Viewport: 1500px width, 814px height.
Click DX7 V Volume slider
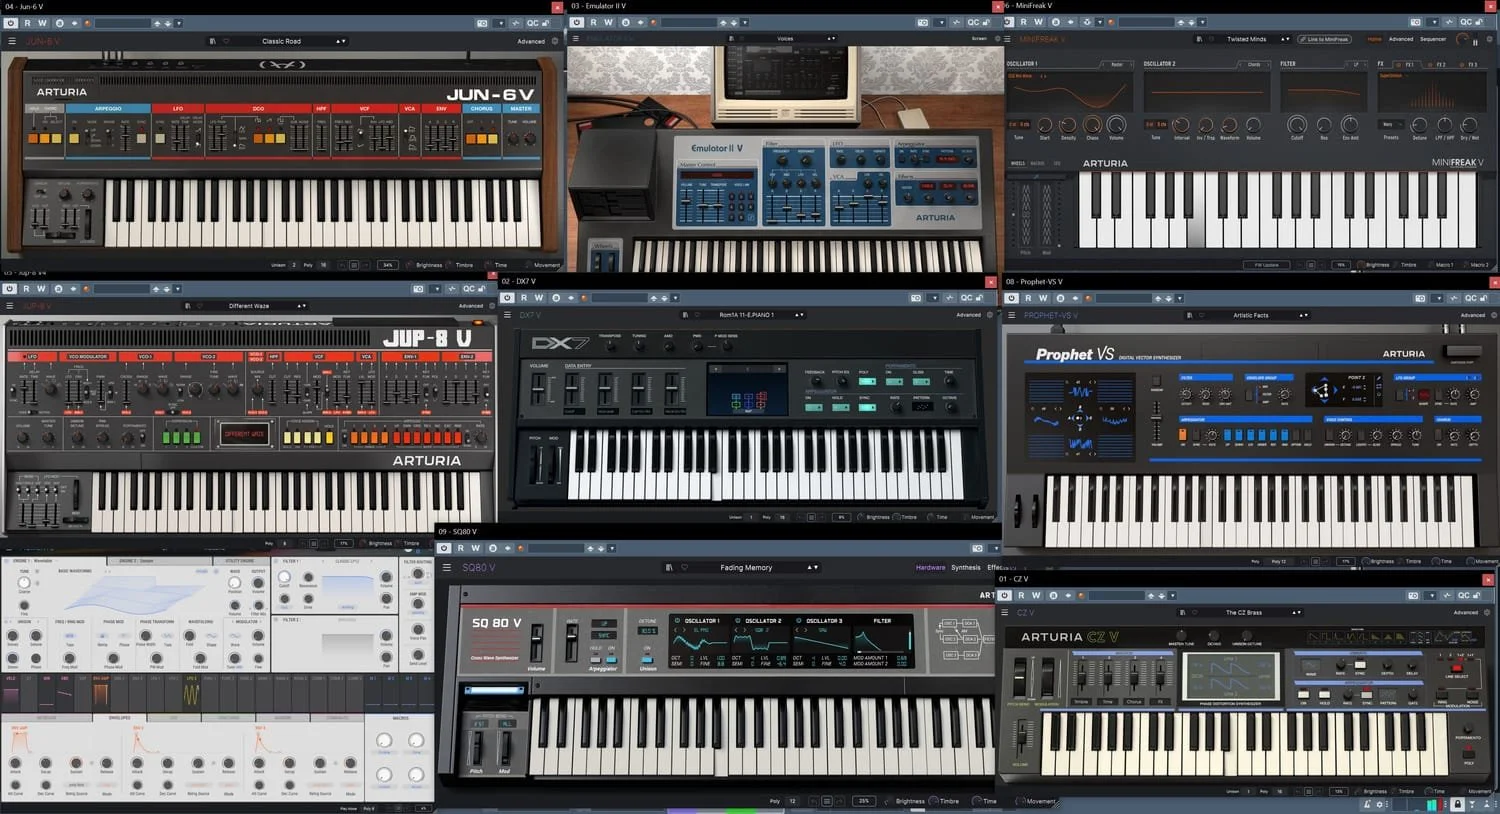[x=540, y=389]
